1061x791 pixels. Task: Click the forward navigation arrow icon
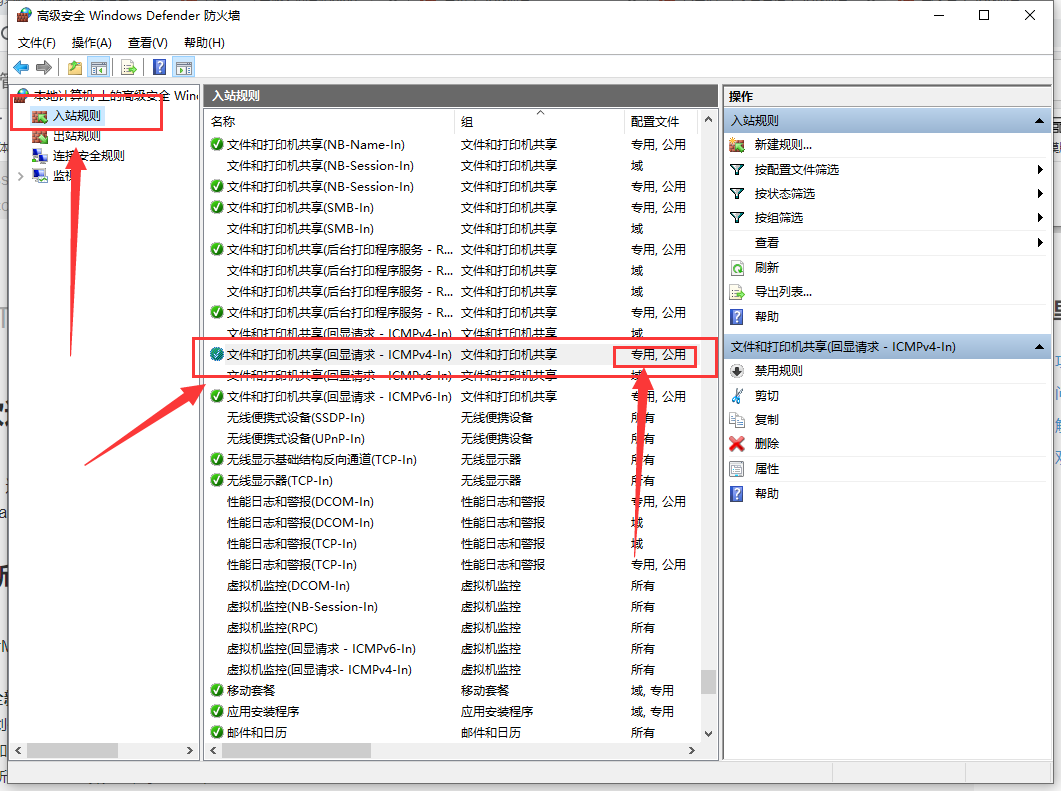pyautogui.click(x=44, y=67)
